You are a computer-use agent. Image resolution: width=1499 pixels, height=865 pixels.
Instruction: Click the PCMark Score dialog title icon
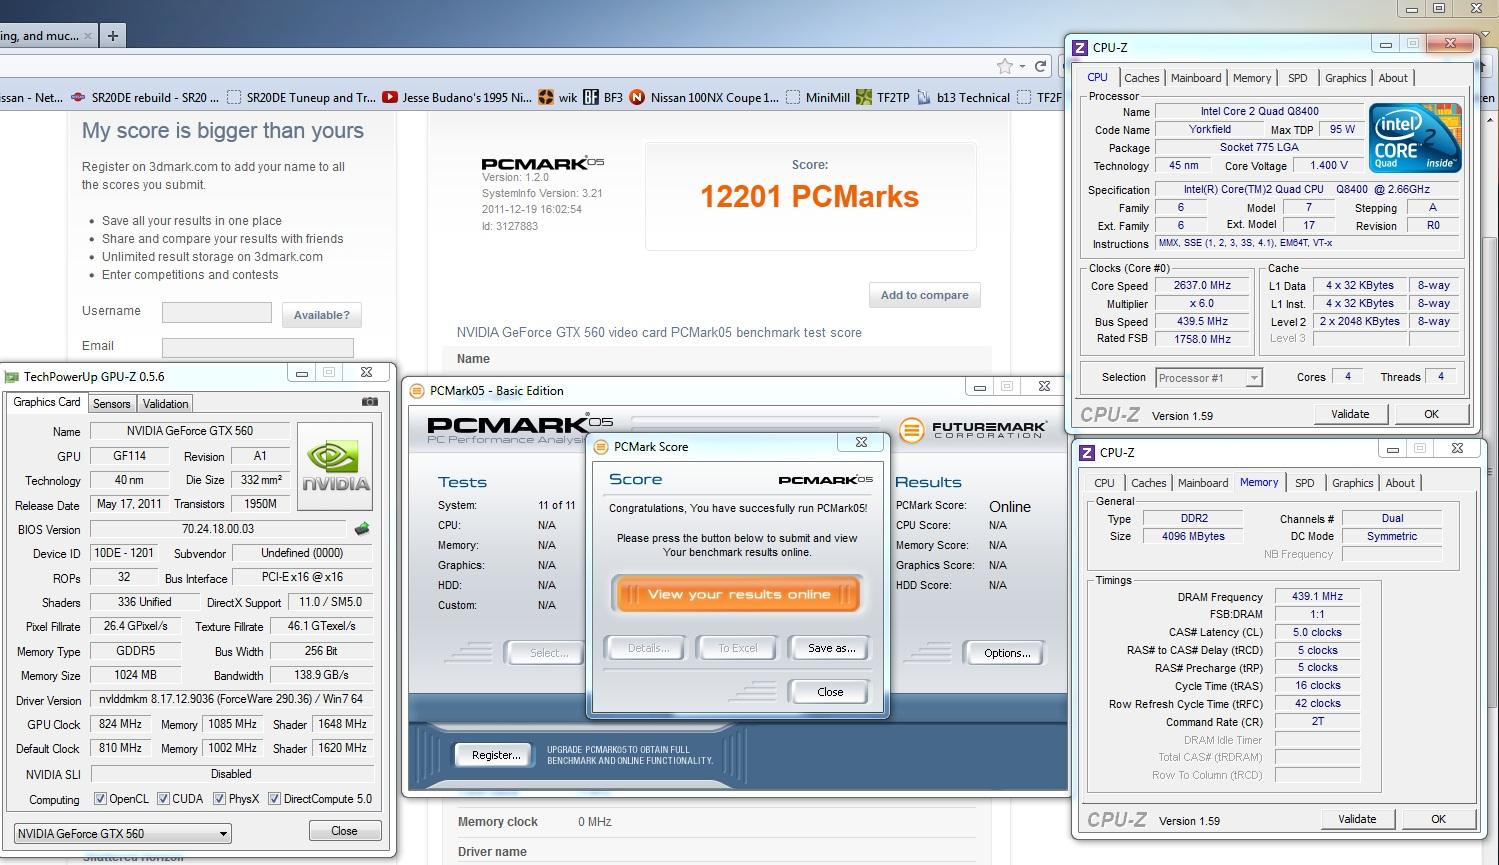tap(601, 446)
